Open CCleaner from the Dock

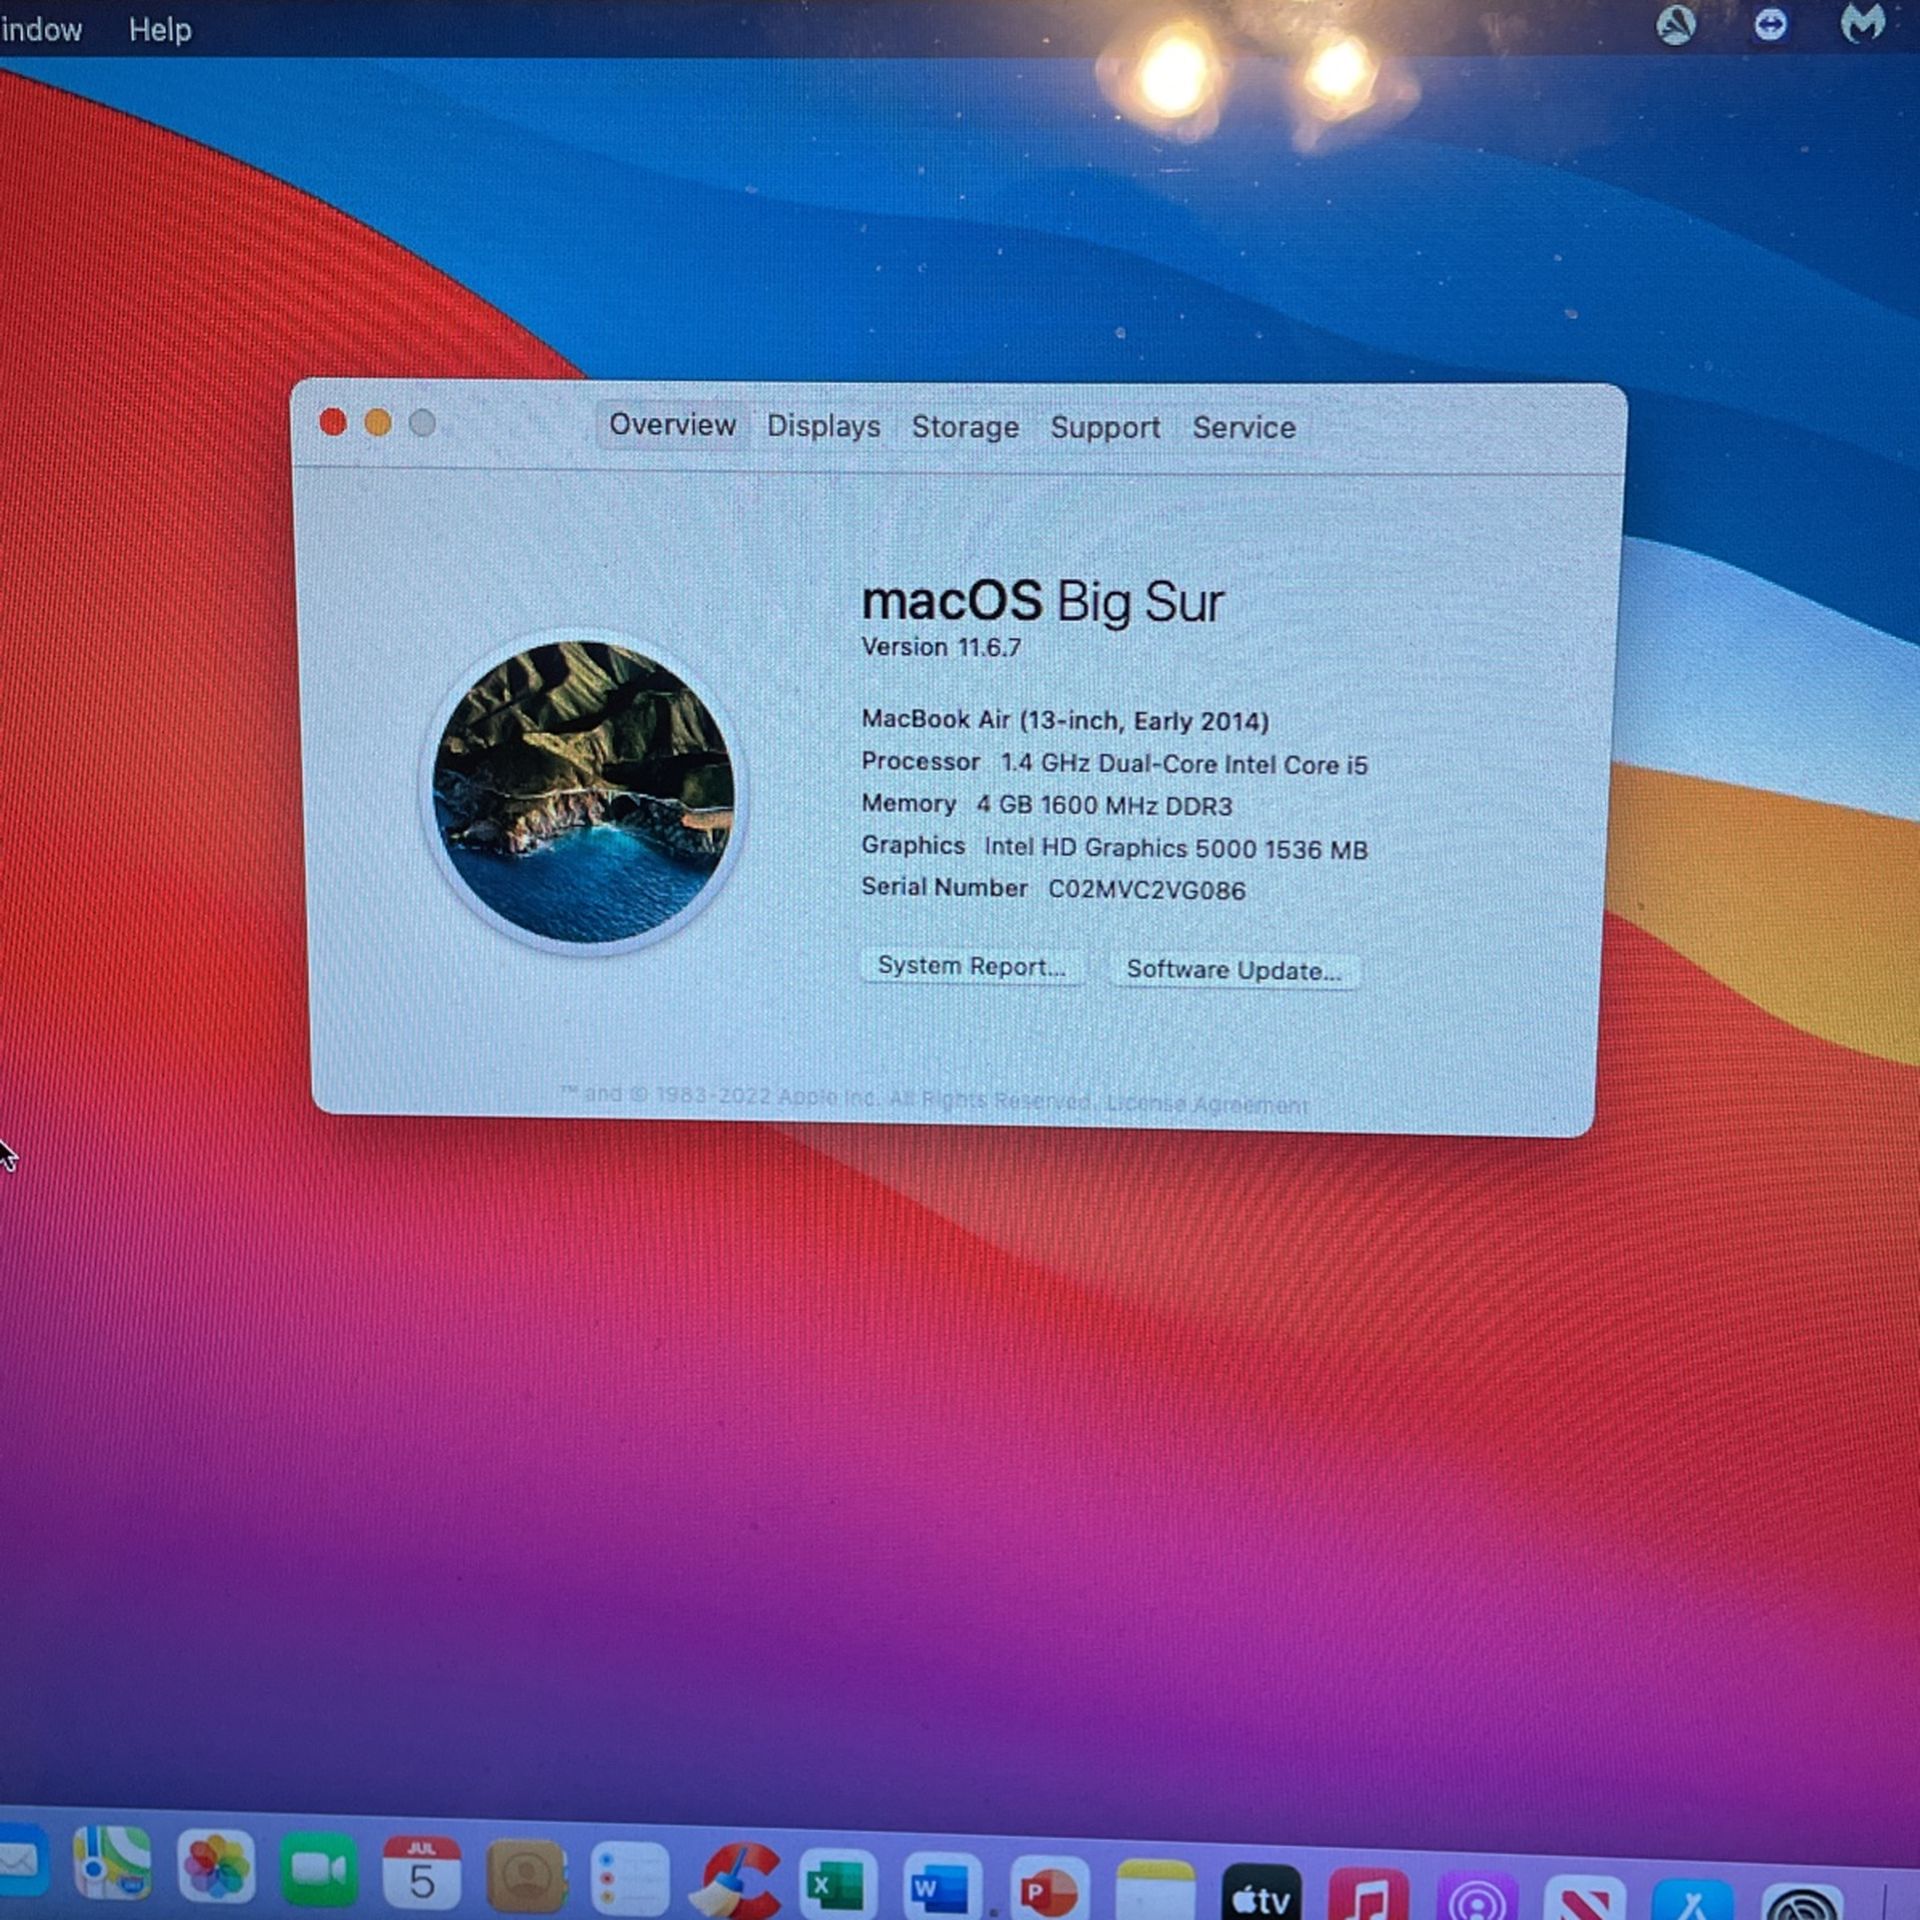pos(737,1882)
